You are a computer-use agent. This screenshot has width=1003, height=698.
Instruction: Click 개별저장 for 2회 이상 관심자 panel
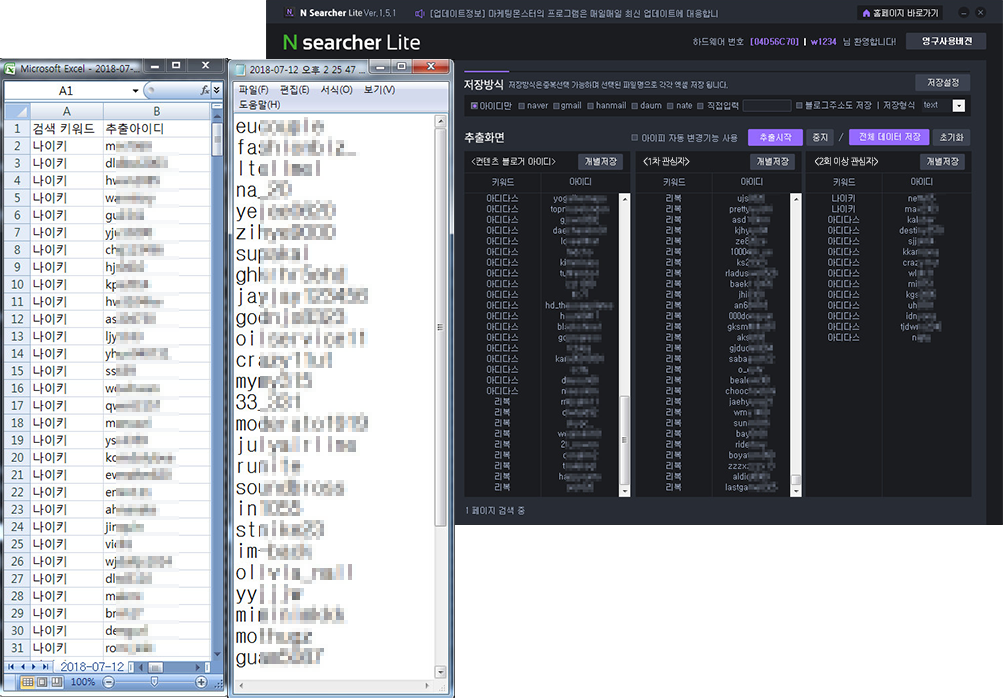(942, 161)
